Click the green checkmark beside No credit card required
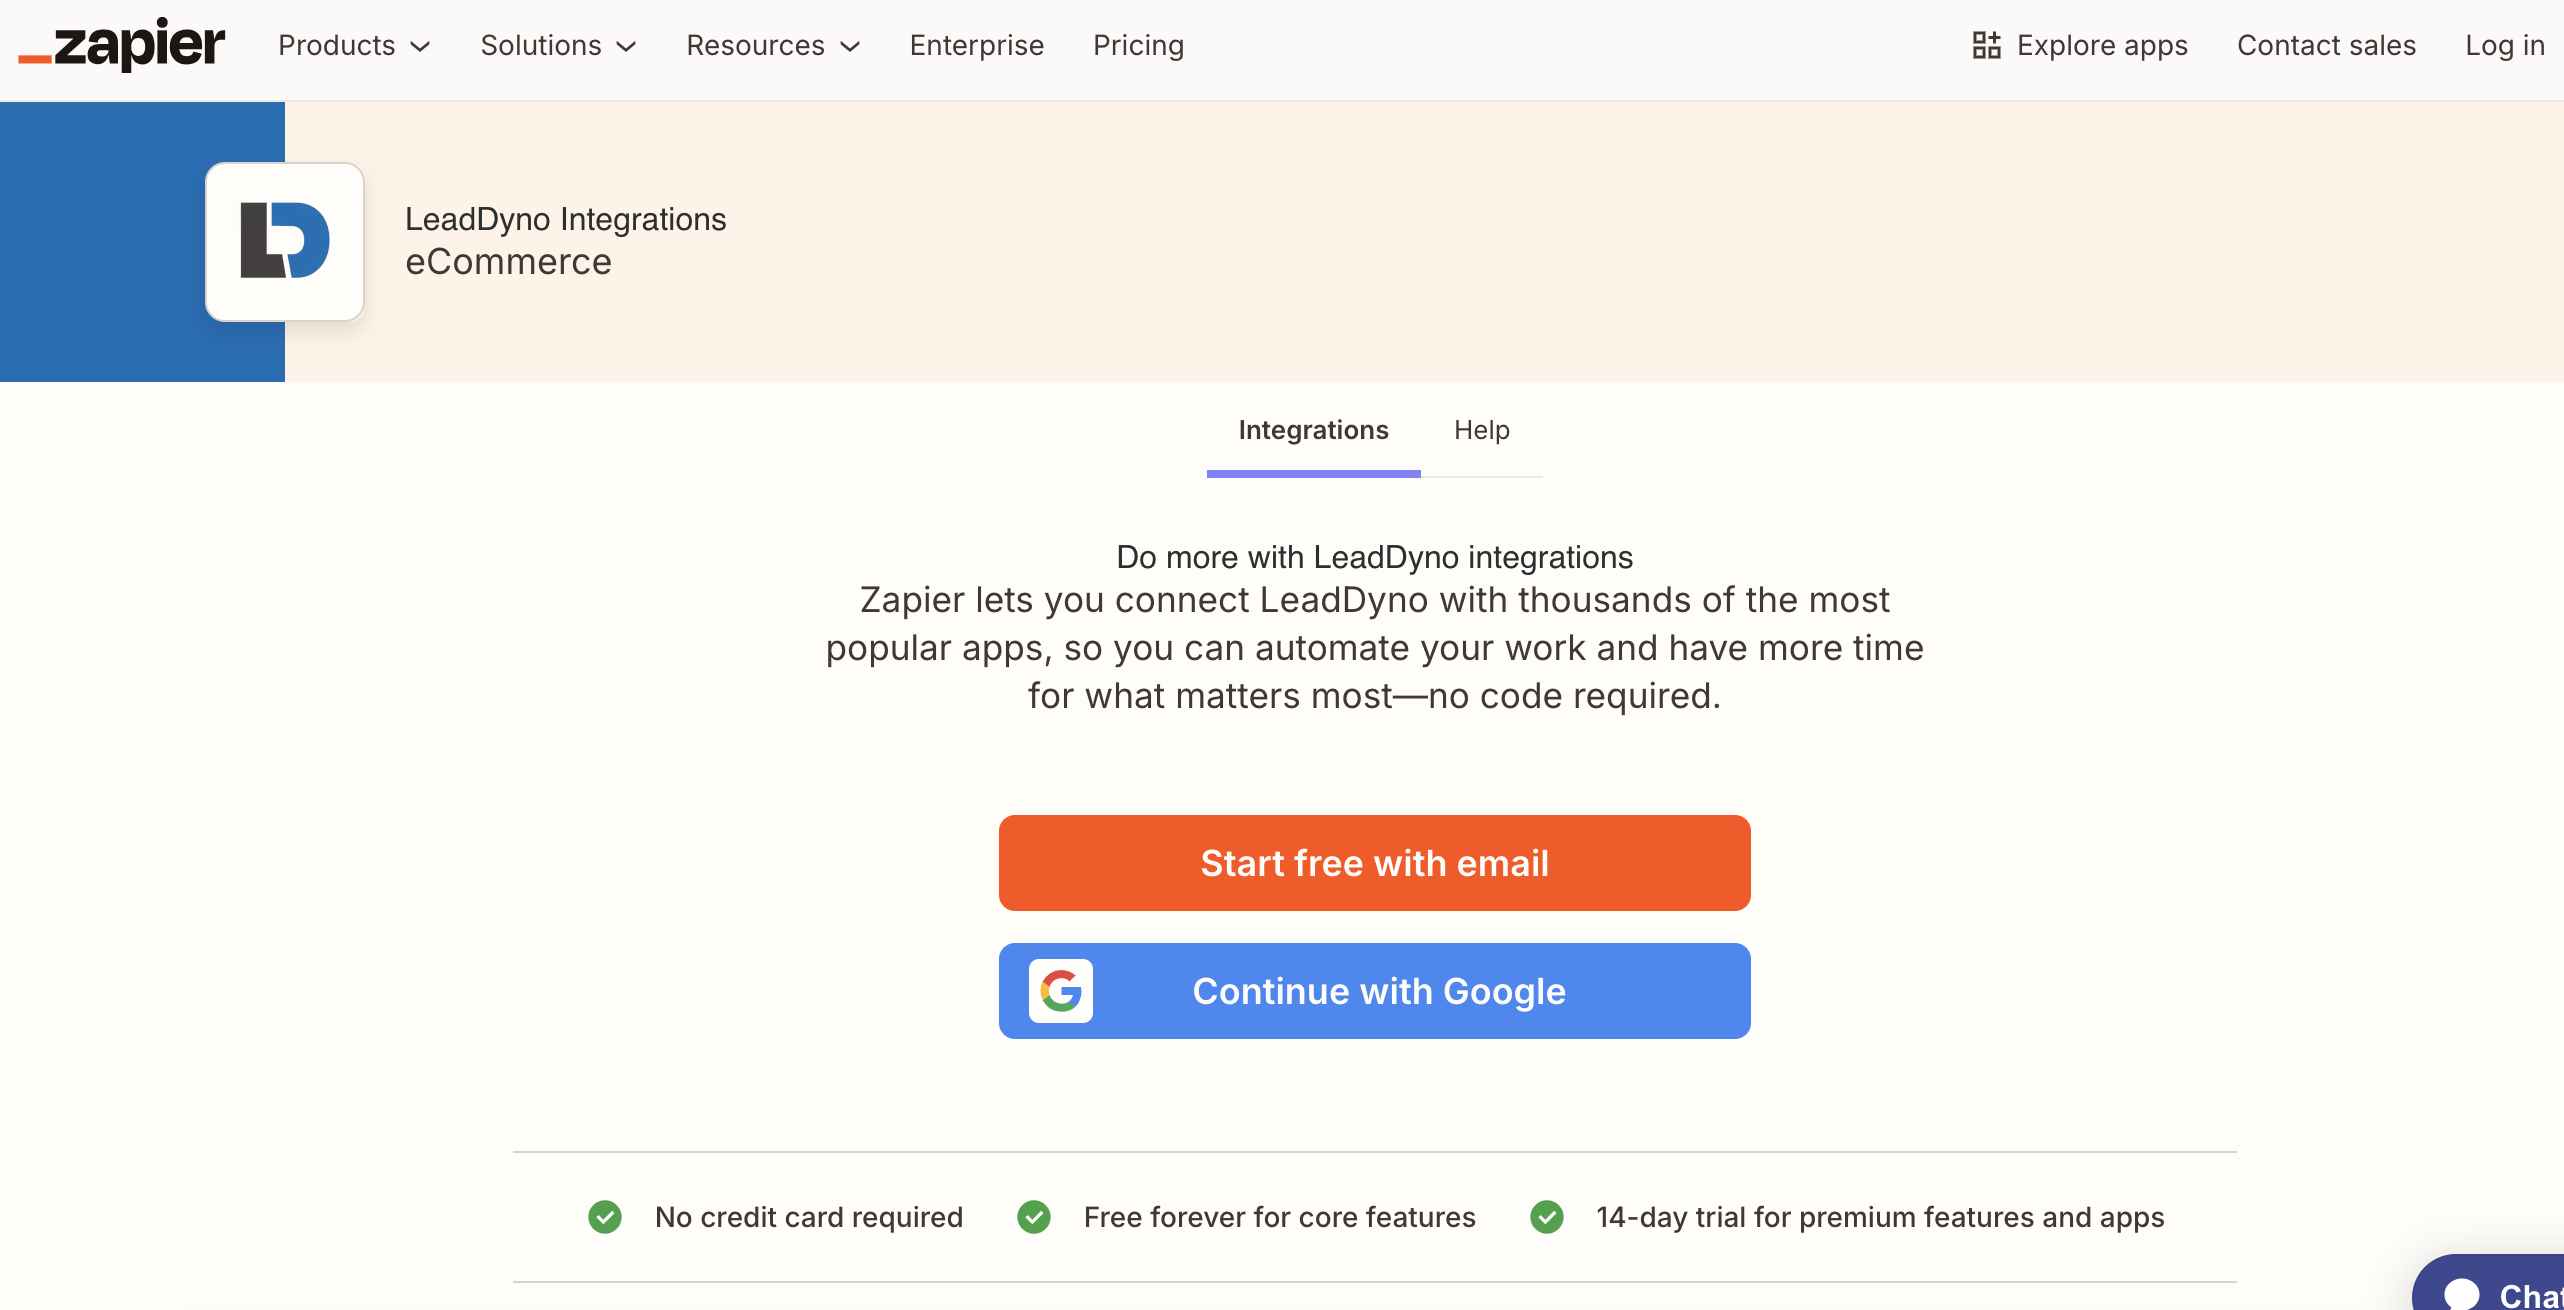The width and height of the screenshot is (2564, 1310). [x=604, y=1217]
